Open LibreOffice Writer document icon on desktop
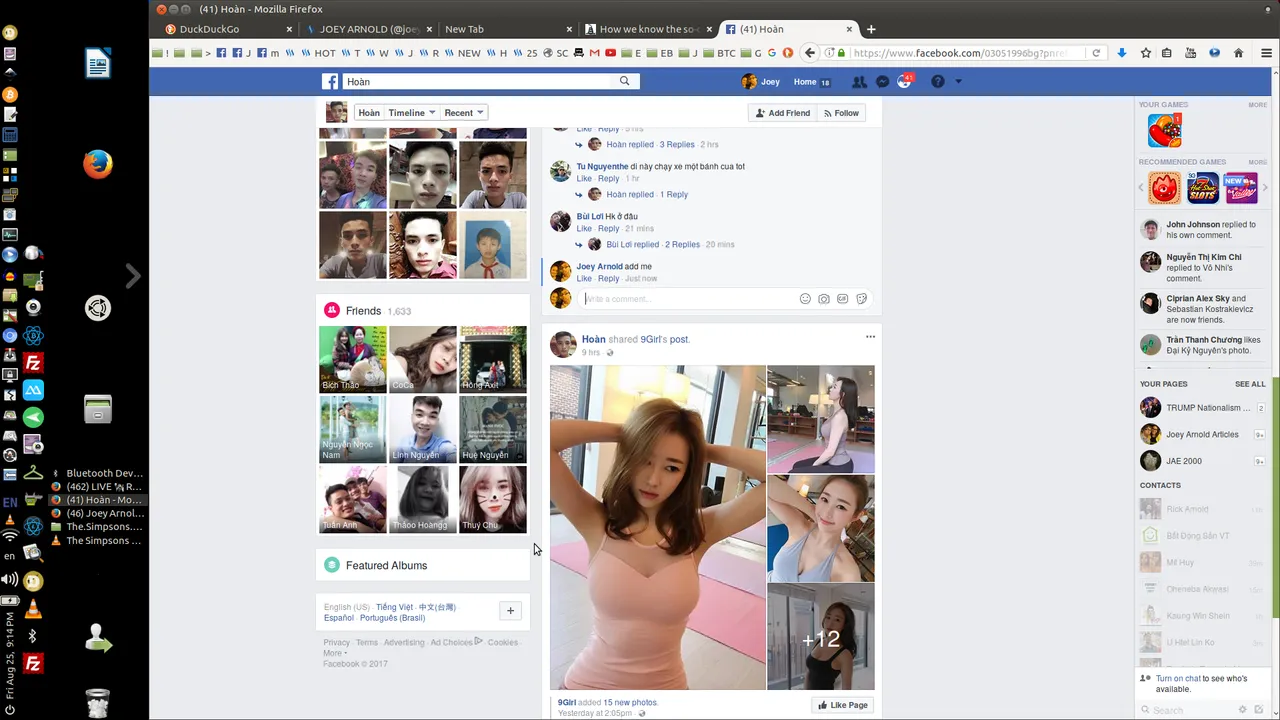This screenshot has width=1280, height=720. tap(97, 64)
